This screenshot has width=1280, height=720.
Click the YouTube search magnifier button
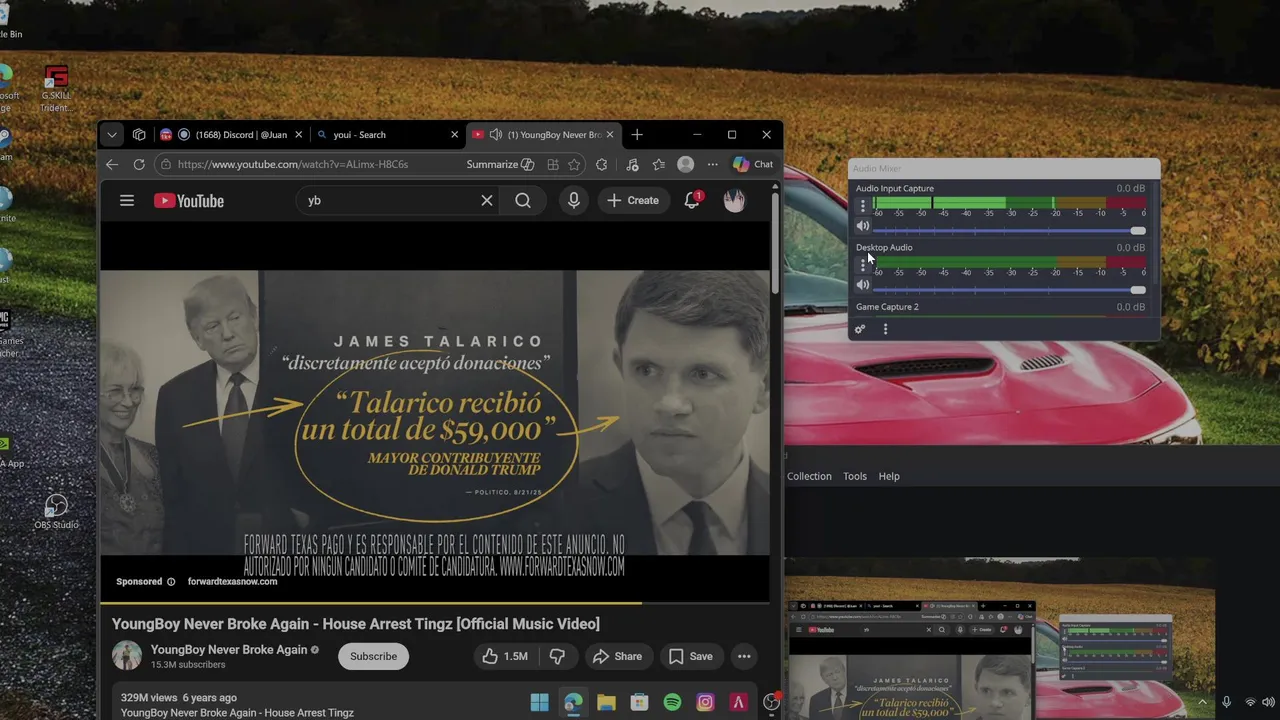click(523, 201)
